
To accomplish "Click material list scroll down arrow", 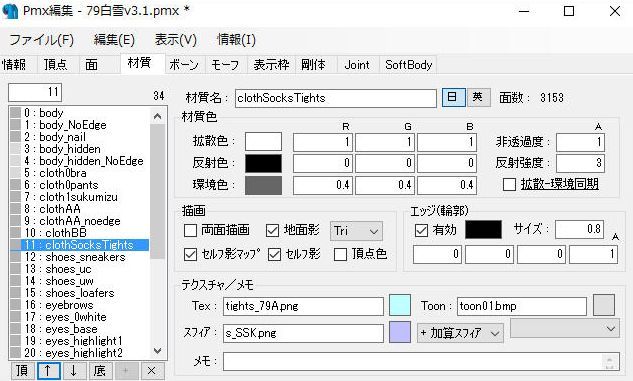I will pyautogui.click(x=158, y=351).
